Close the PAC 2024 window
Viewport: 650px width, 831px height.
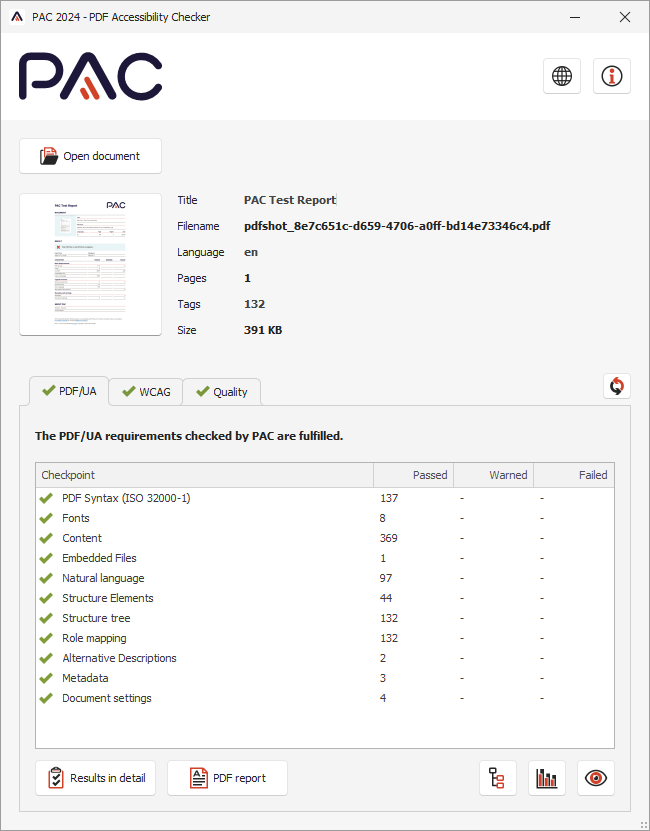pyautogui.click(x=625, y=17)
